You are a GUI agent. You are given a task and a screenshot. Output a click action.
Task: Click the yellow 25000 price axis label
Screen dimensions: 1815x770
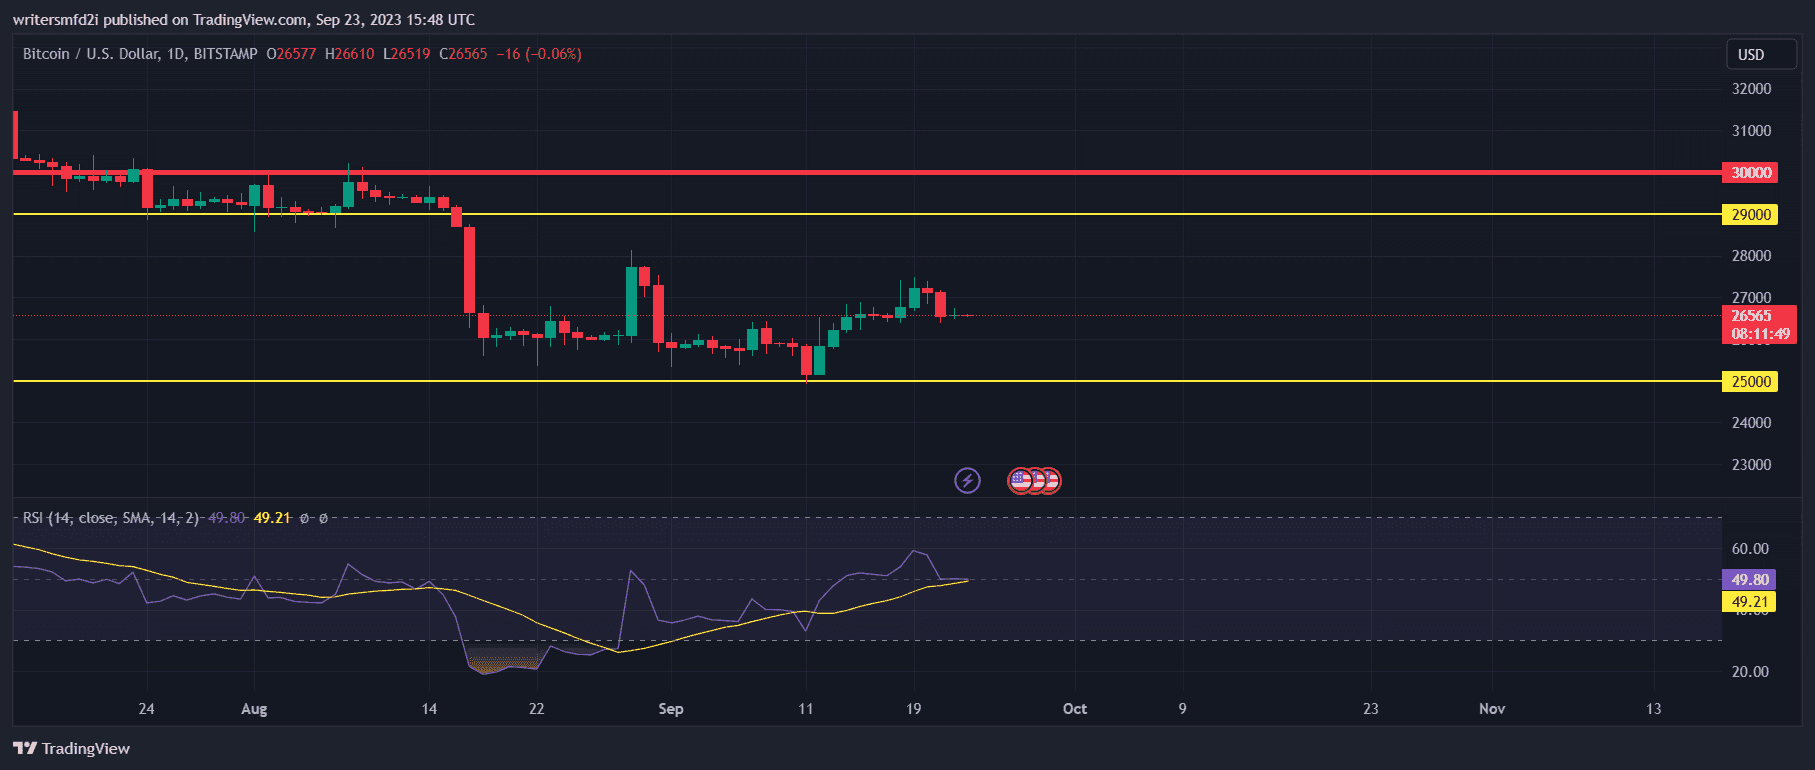point(1750,381)
